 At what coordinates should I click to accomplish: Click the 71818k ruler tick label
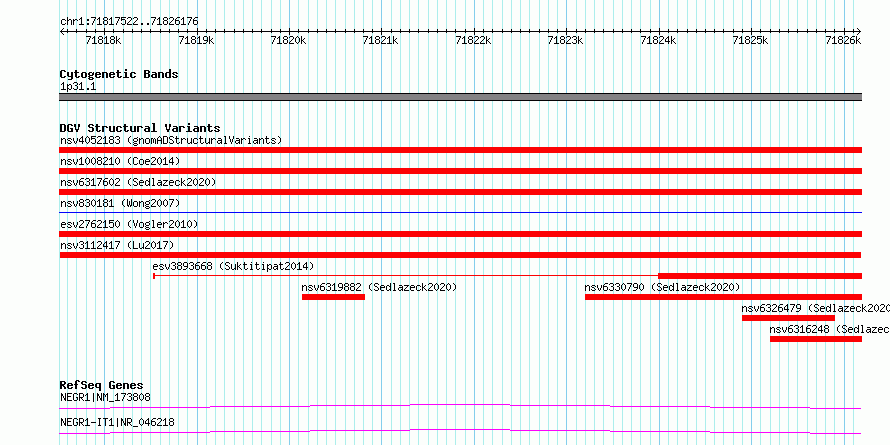[x=103, y=40]
